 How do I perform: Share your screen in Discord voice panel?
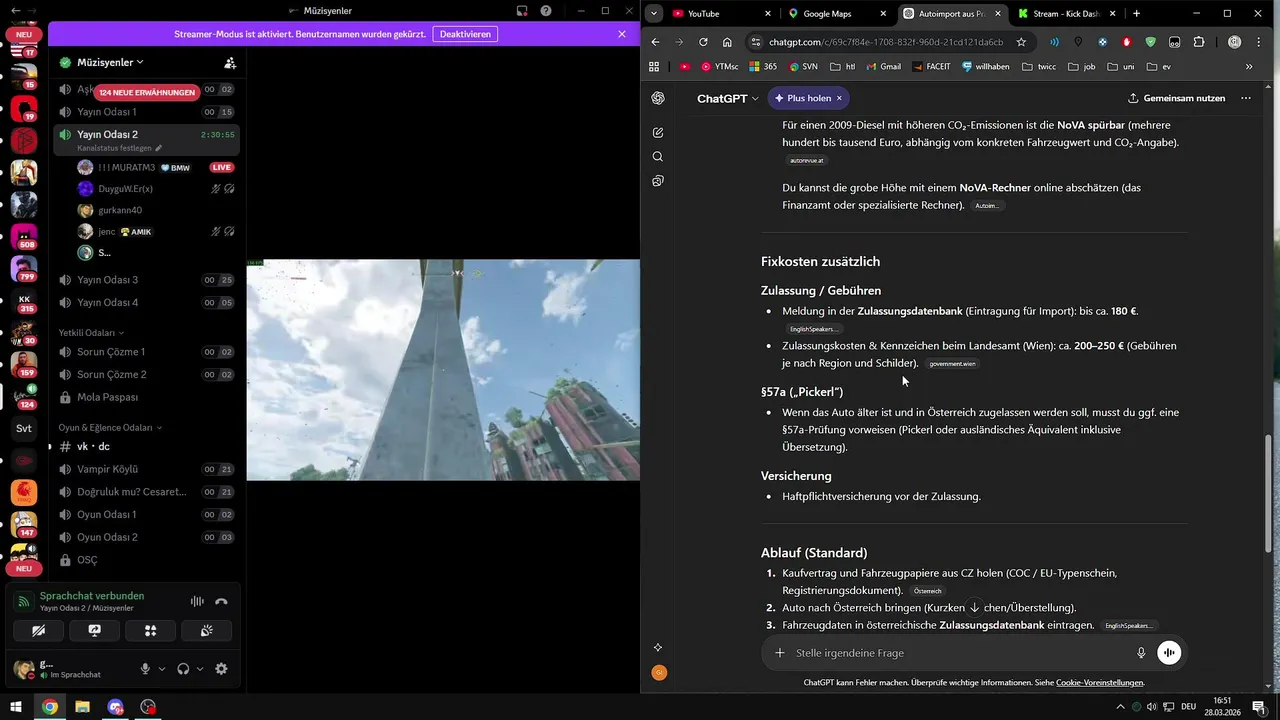[95, 631]
